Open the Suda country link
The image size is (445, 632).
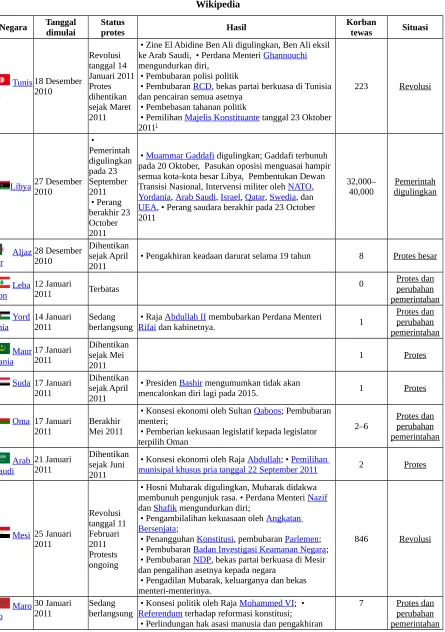(21, 383)
